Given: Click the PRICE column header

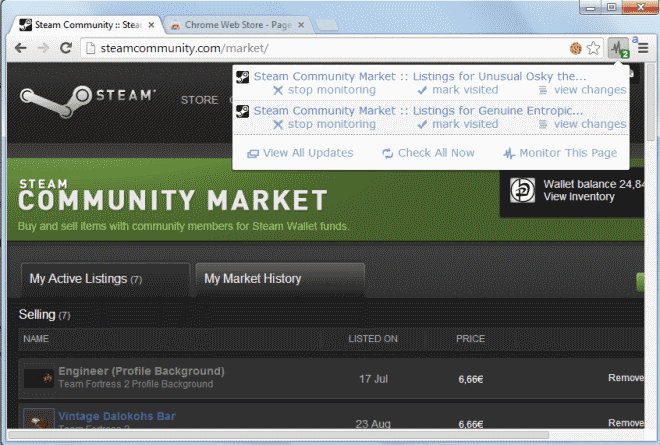Looking at the screenshot, I should [x=471, y=338].
